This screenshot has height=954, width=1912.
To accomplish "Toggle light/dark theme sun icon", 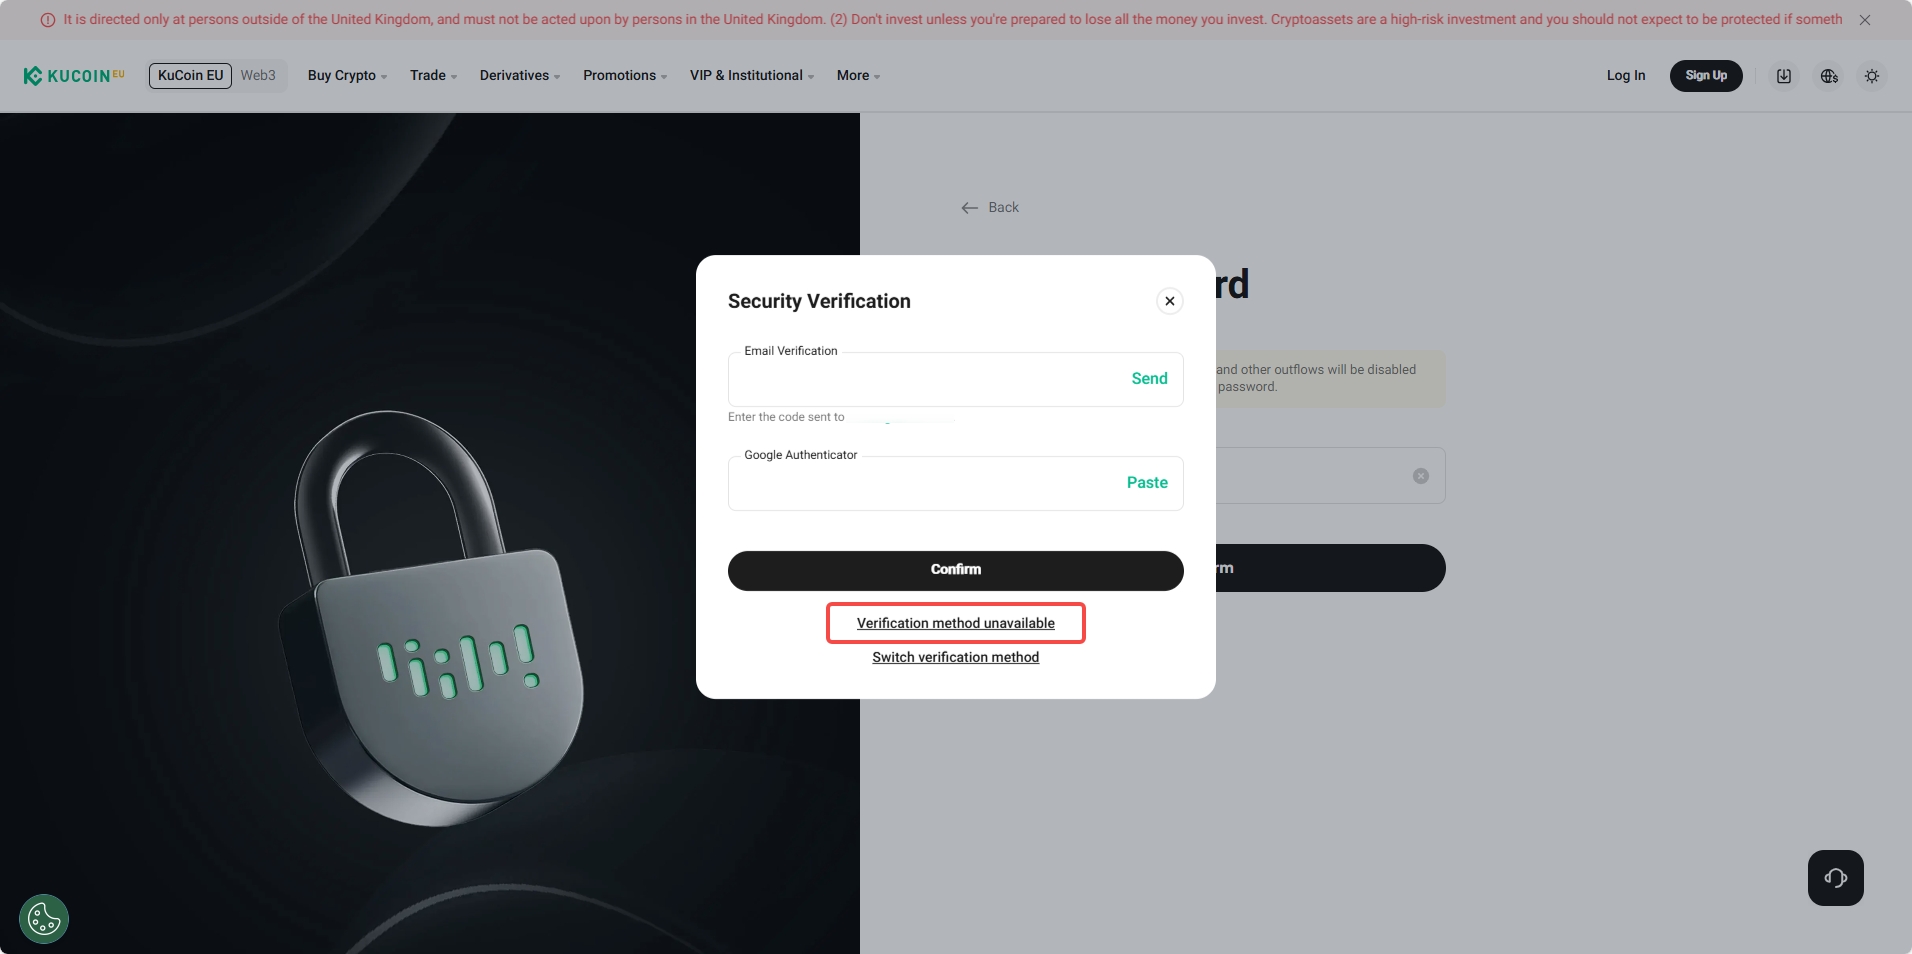I will [1871, 76].
